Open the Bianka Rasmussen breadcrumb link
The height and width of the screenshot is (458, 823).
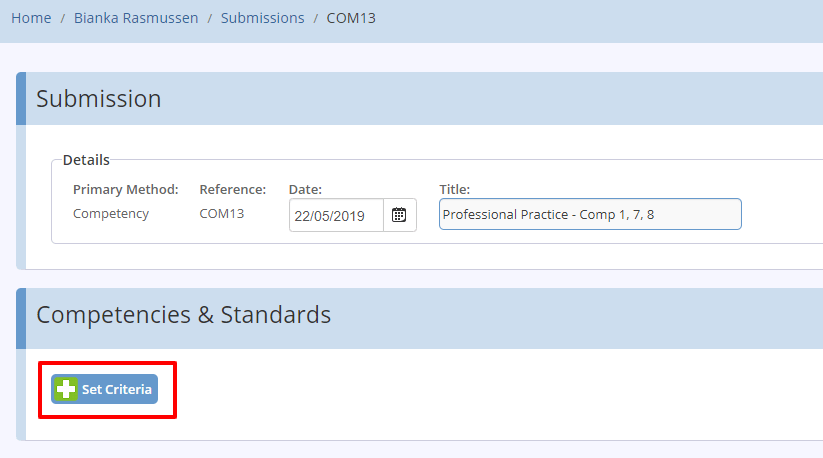(136, 18)
